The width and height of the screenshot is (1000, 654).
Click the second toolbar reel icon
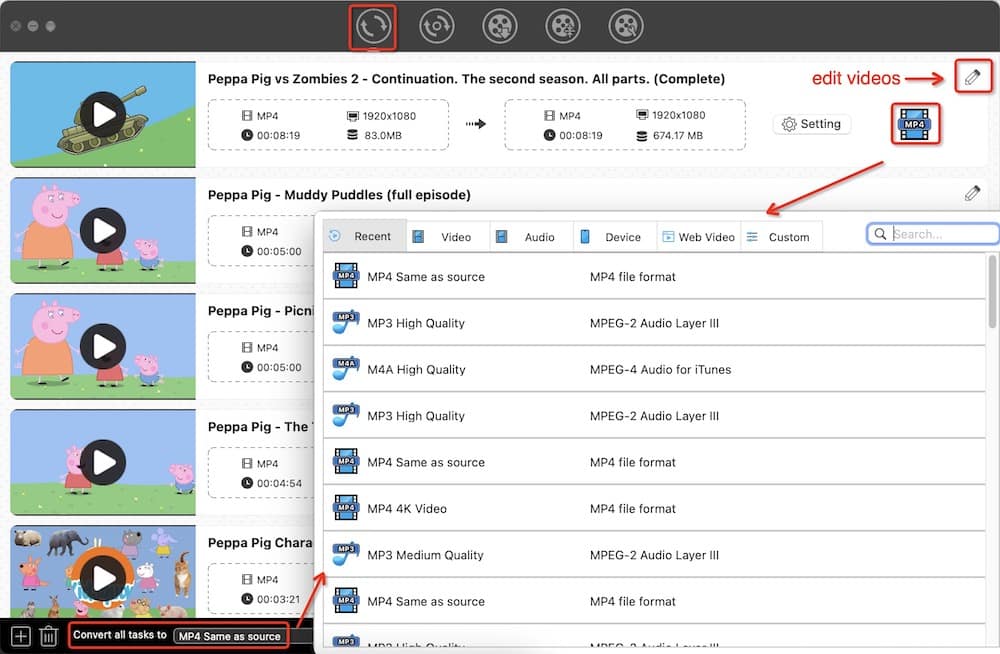(436, 27)
